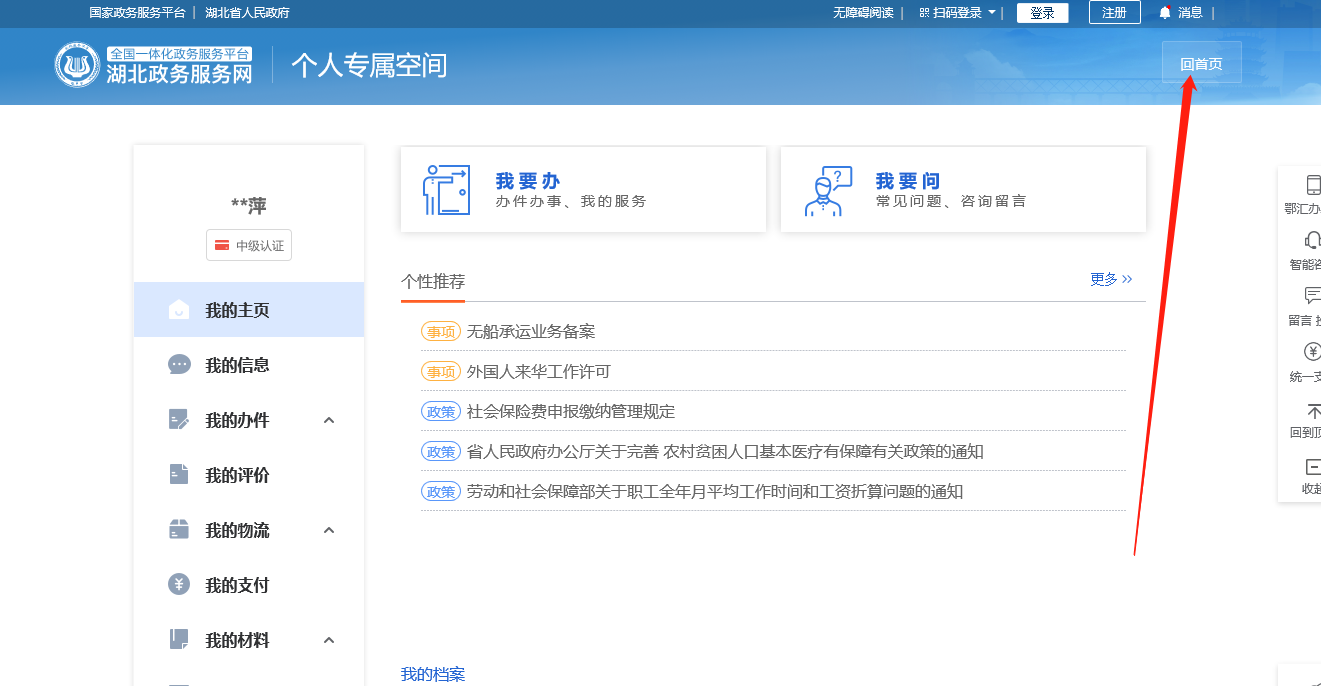Click the QR scan login icon
This screenshot has width=1321, height=686.
tap(925, 13)
